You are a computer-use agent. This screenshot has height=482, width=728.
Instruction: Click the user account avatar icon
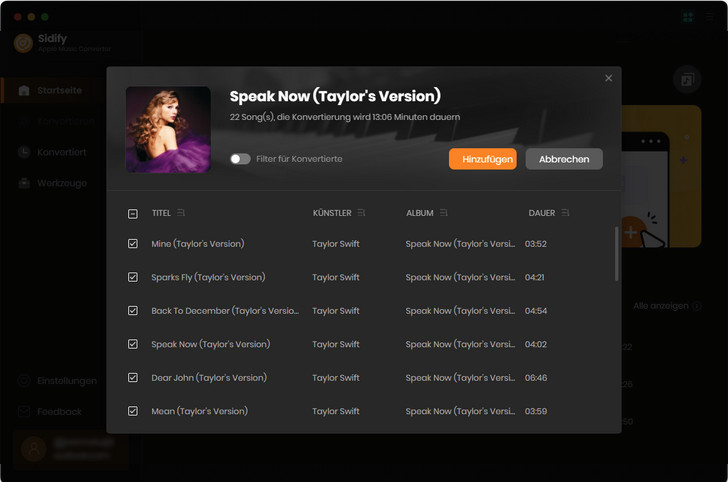click(x=34, y=449)
